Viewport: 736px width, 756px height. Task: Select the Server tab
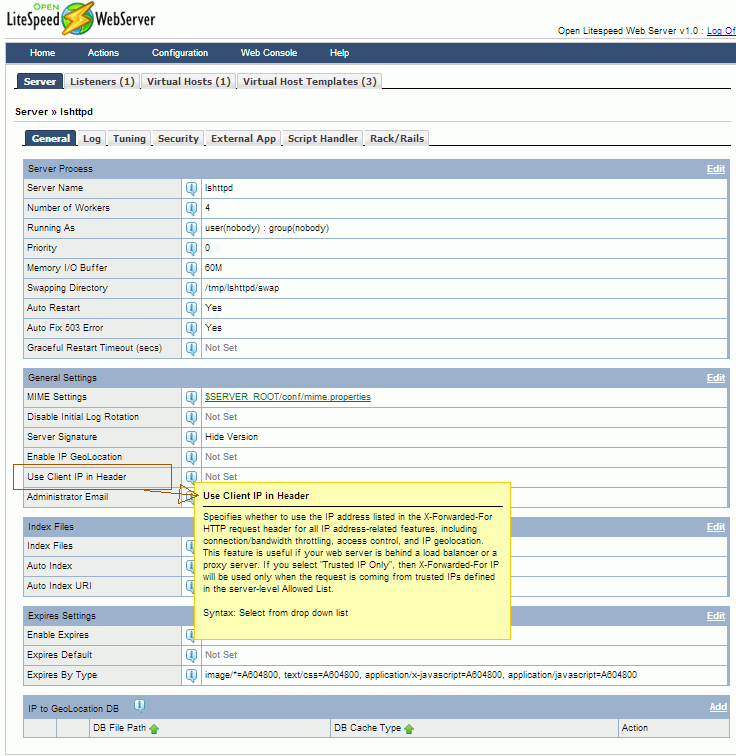coord(40,81)
